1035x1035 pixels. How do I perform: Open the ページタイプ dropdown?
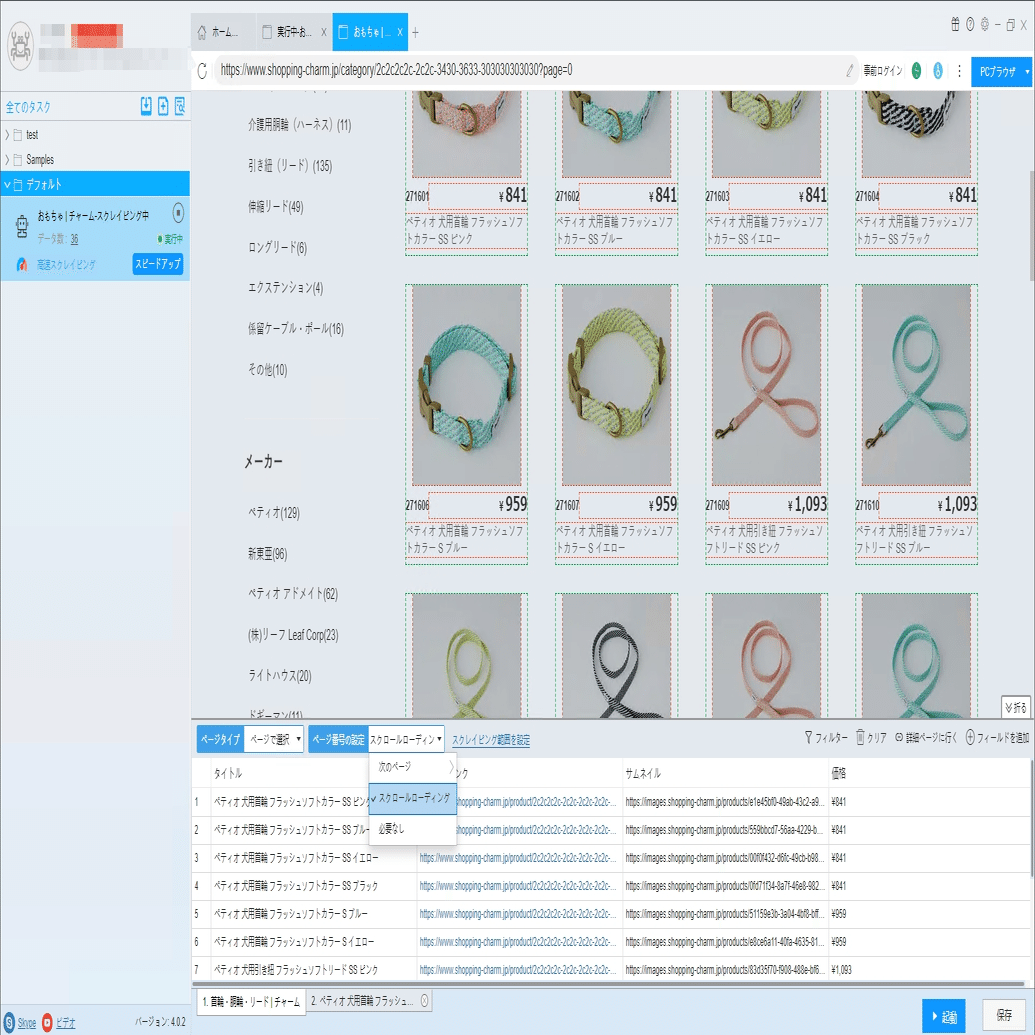(273, 739)
